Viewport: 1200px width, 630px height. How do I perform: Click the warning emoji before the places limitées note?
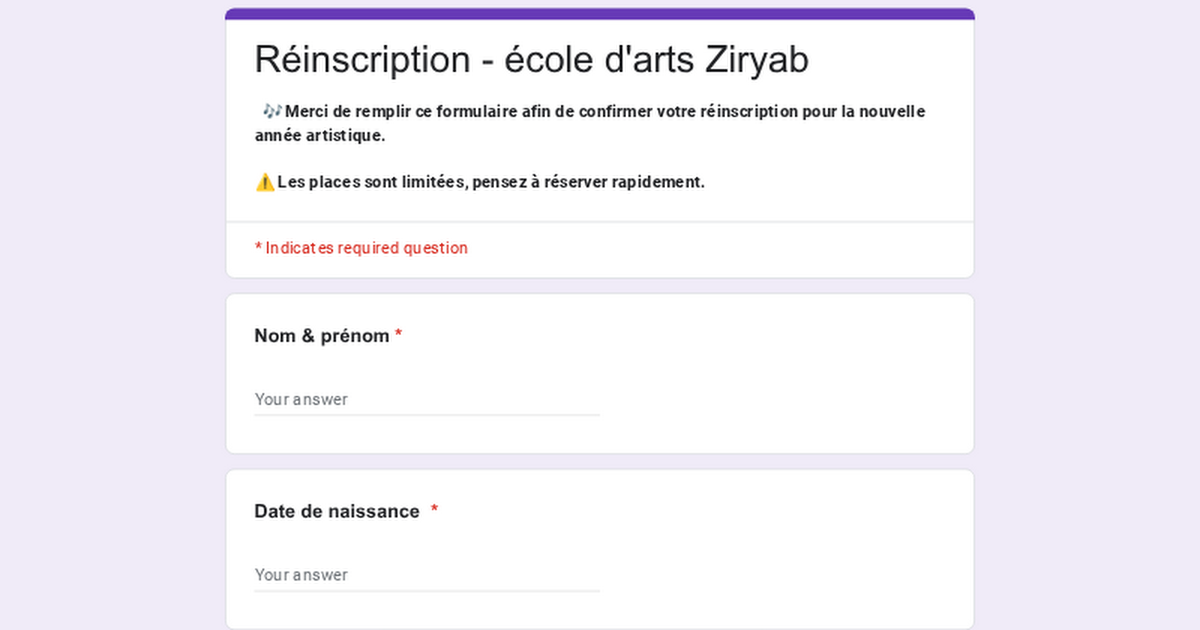[x=264, y=181]
